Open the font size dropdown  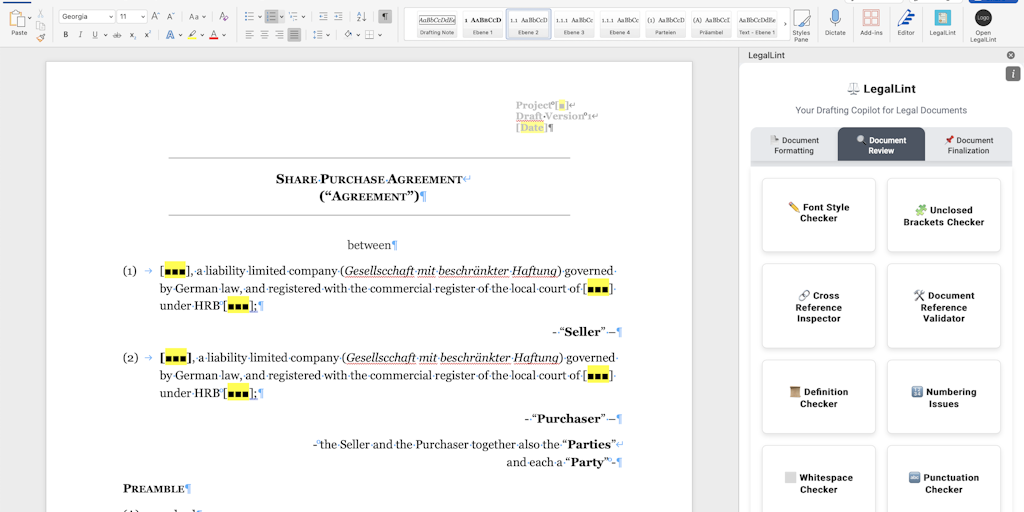click(x=131, y=16)
